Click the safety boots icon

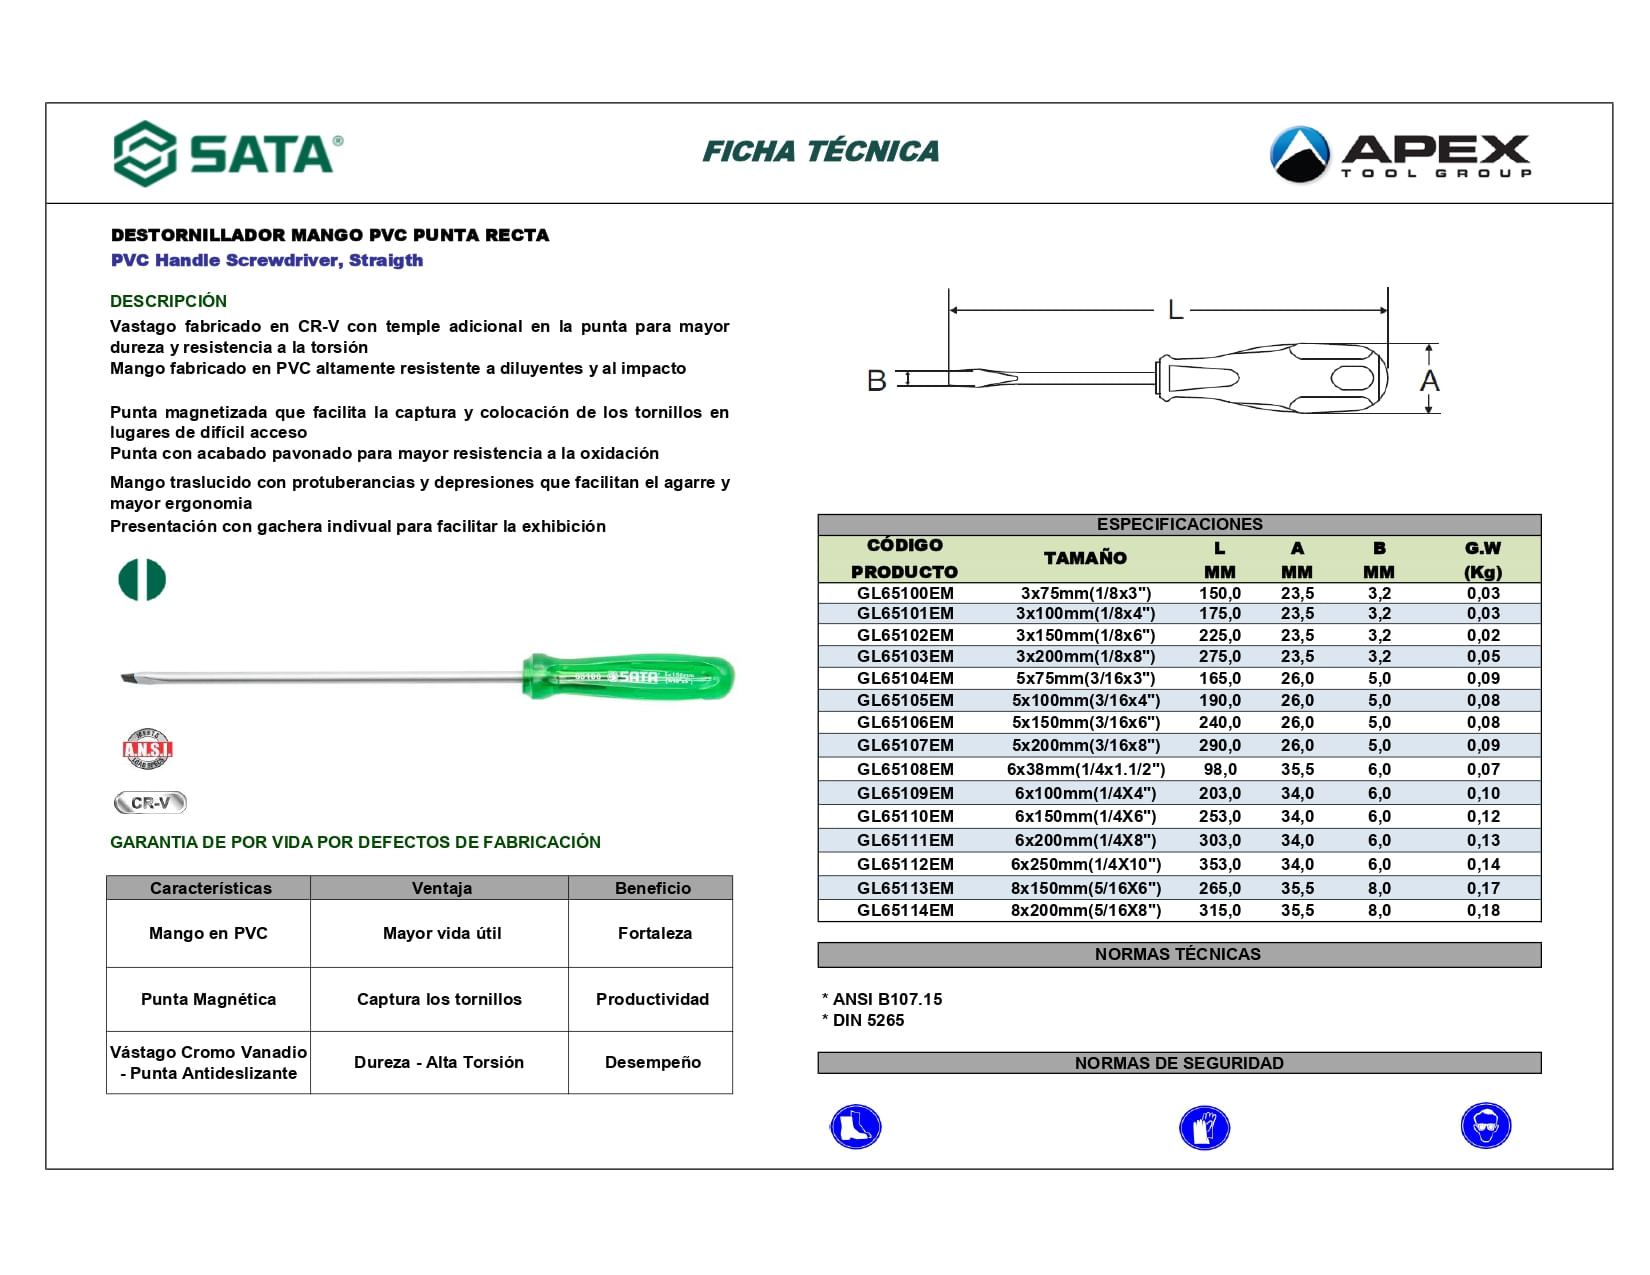pos(855,1127)
